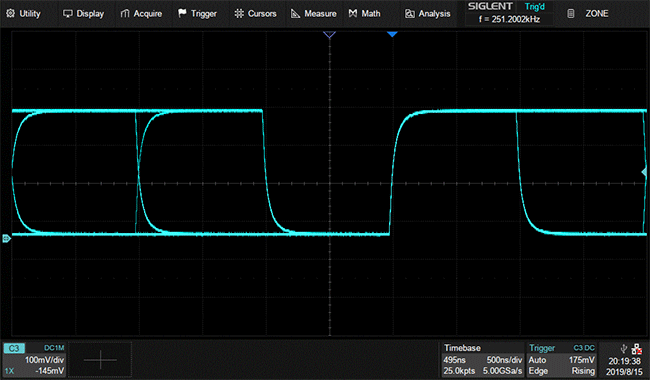Open the Trigger settings box

[561, 359]
